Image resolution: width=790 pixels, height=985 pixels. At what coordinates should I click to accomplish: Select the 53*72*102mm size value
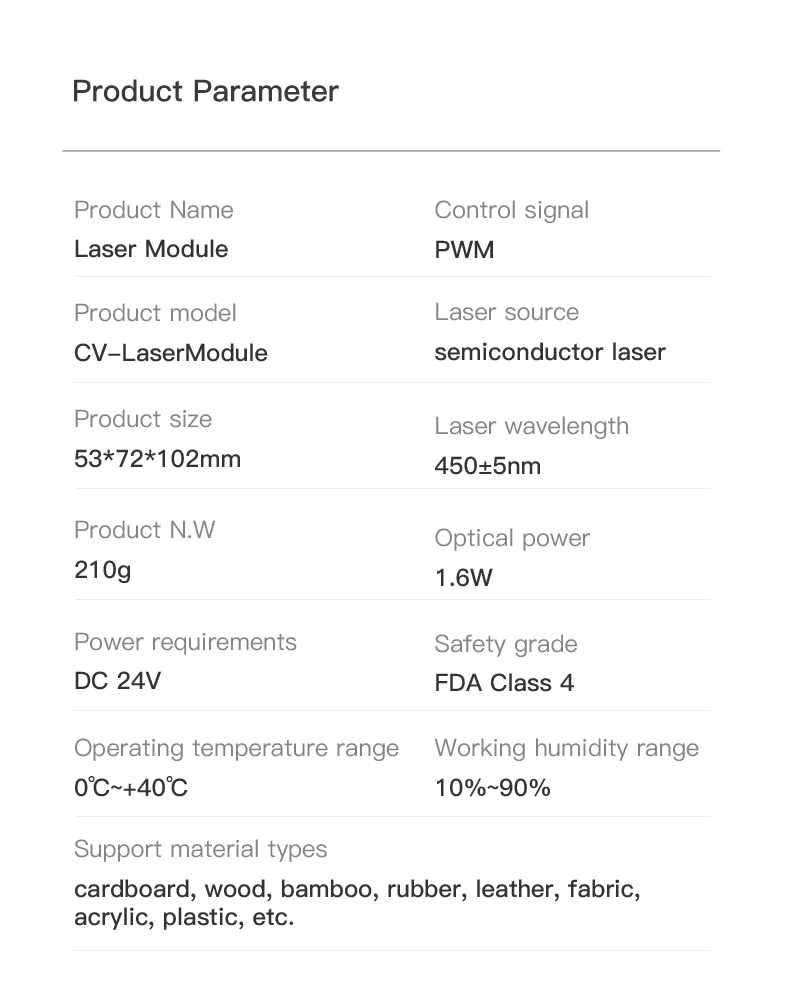[x=157, y=460]
